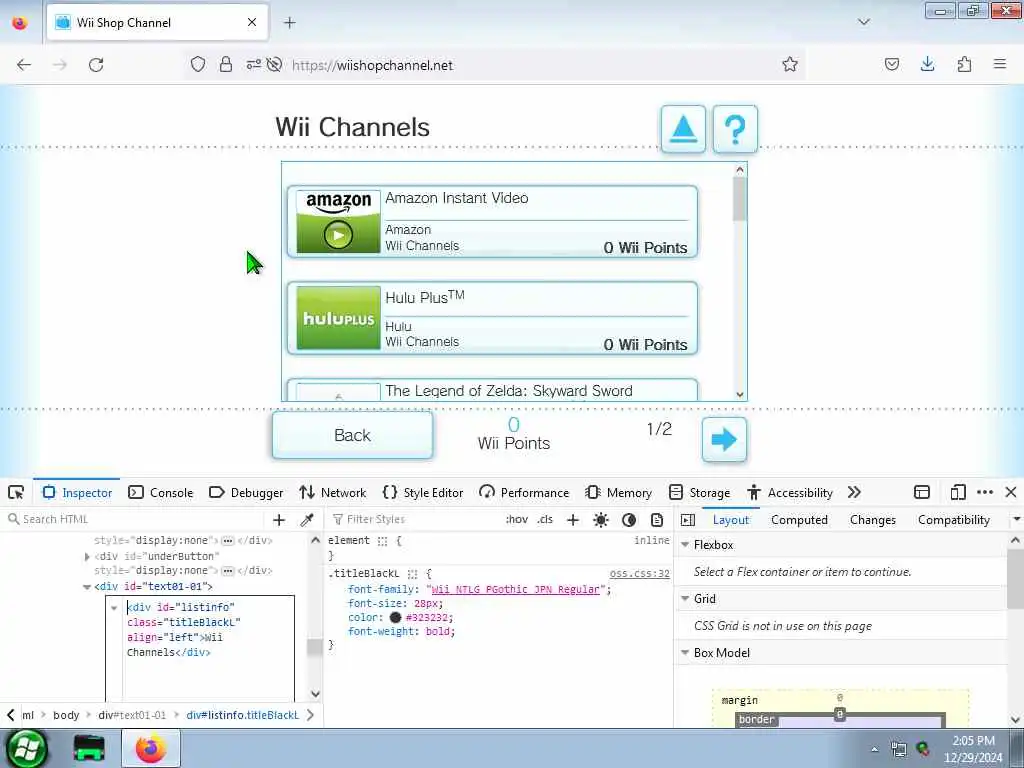Click the #323232 color swatch

click(x=395, y=617)
